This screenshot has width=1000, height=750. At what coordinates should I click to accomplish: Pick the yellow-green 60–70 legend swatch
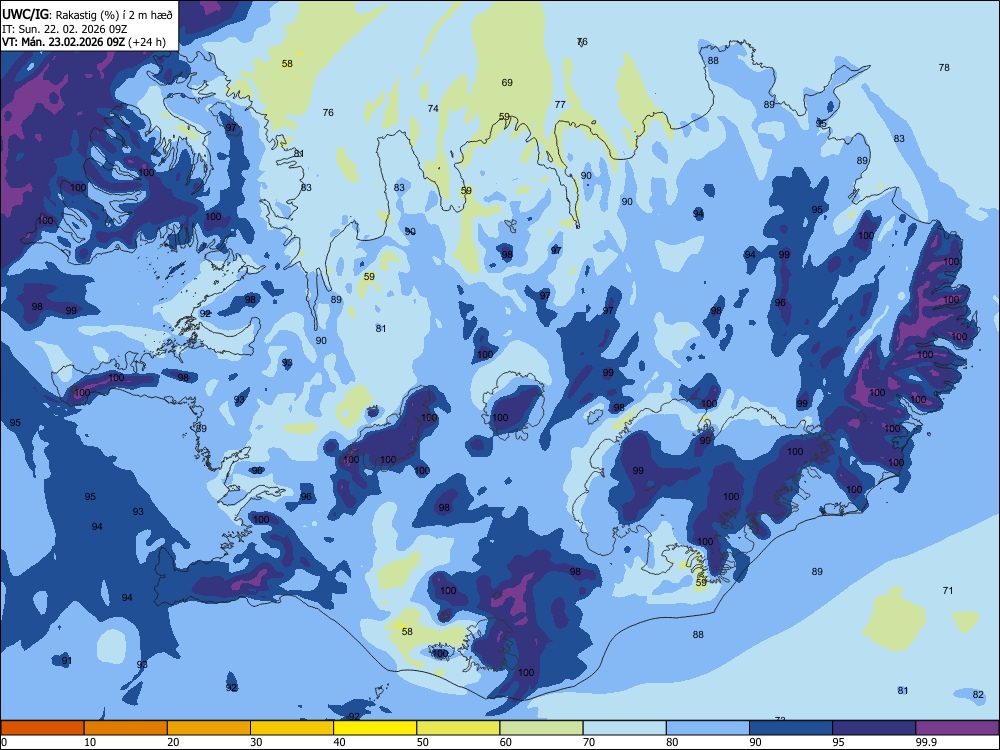541,728
